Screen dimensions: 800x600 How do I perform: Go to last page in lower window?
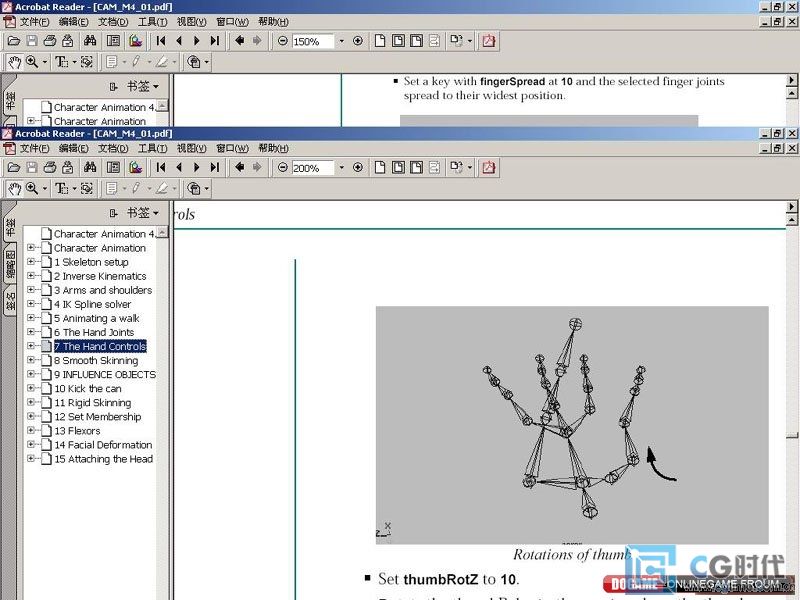[215, 167]
